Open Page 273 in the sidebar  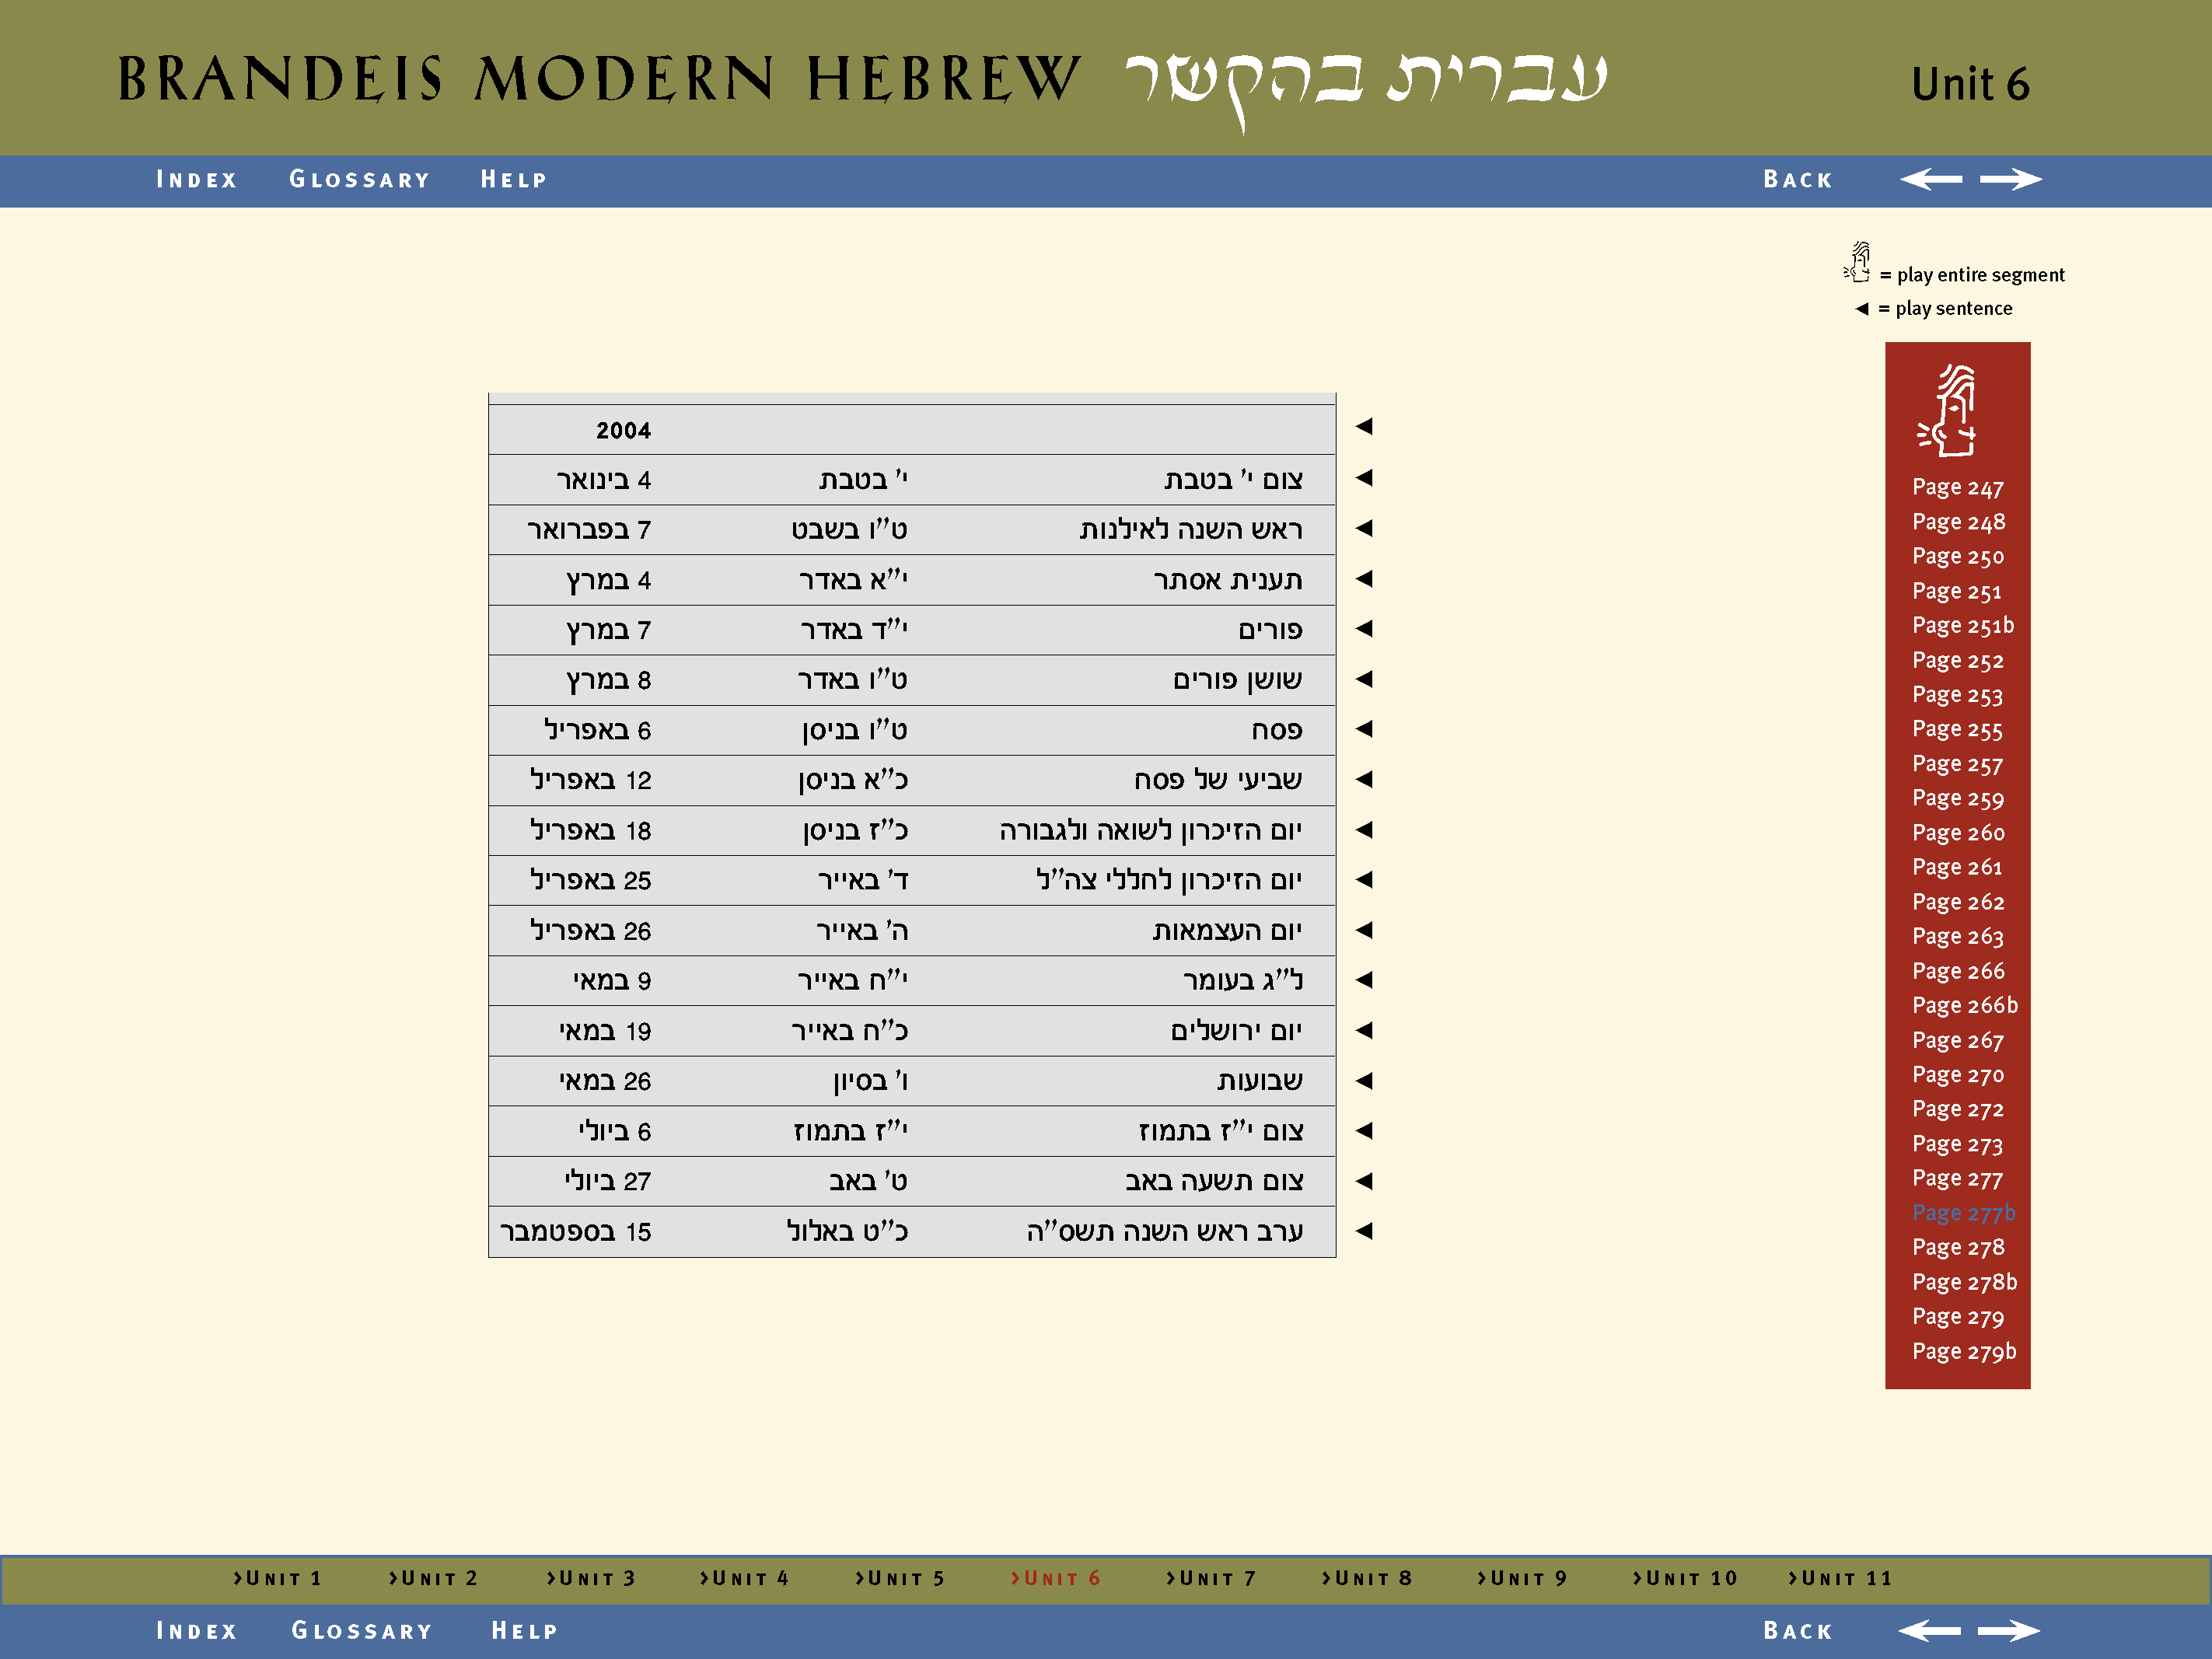(1958, 1144)
